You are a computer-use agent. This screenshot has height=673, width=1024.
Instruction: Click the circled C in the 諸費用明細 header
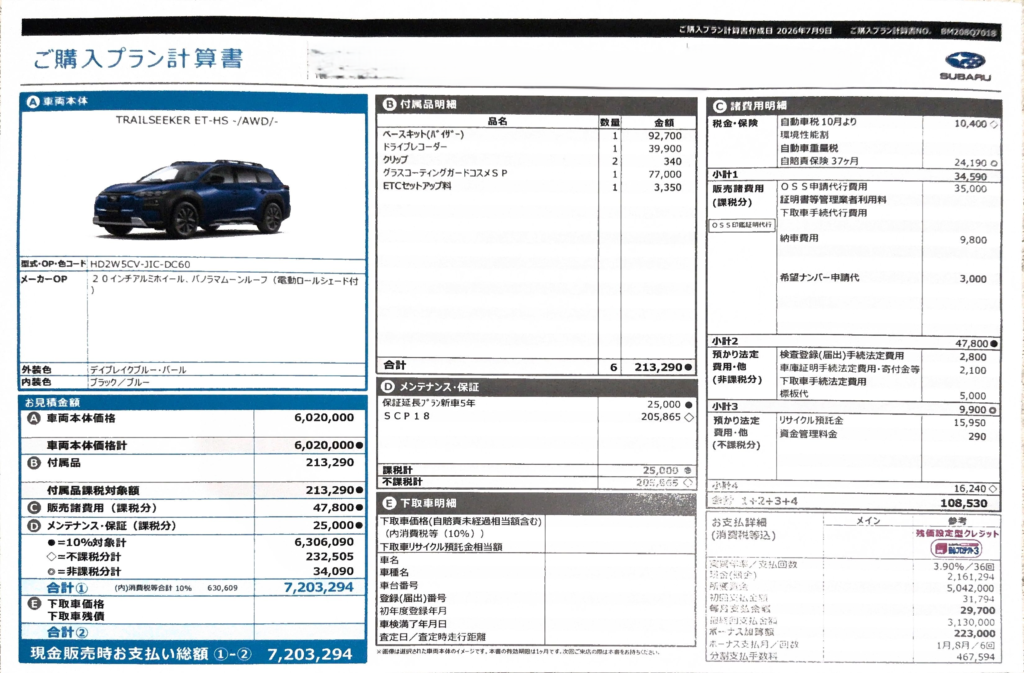[x=719, y=106]
